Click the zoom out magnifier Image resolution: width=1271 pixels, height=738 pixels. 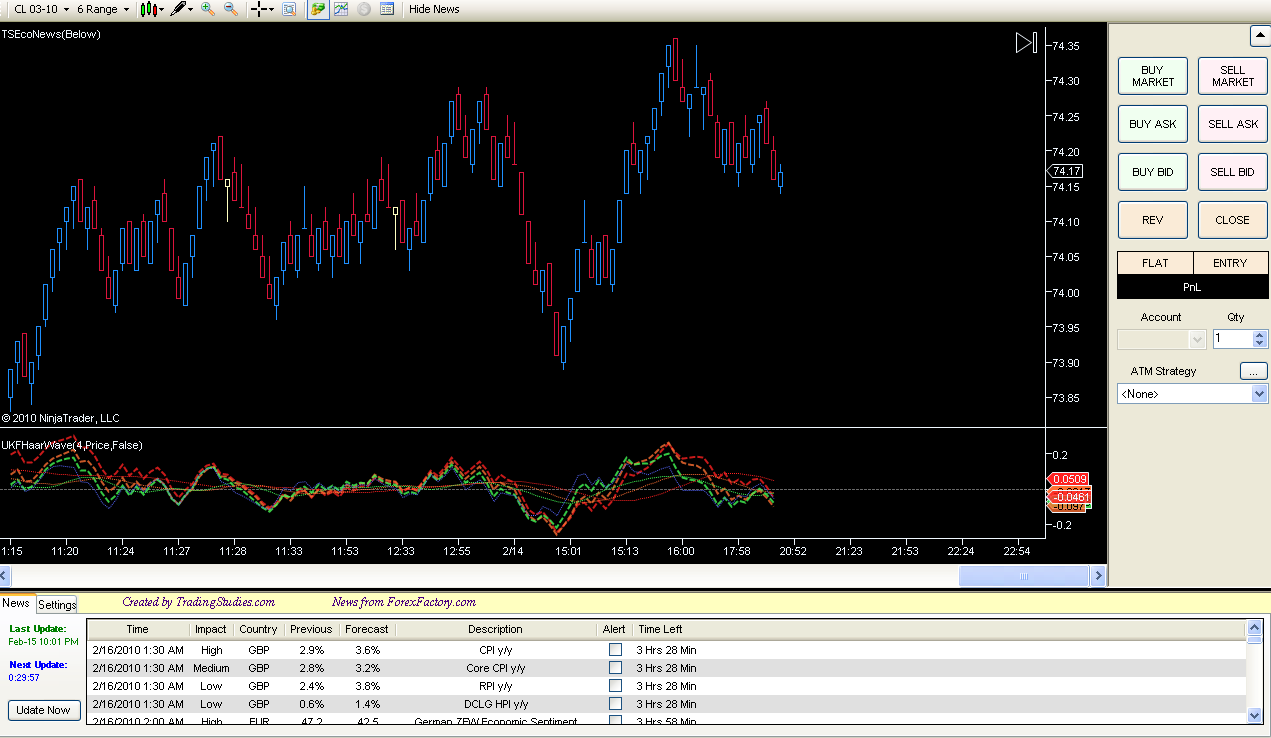click(230, 9)
